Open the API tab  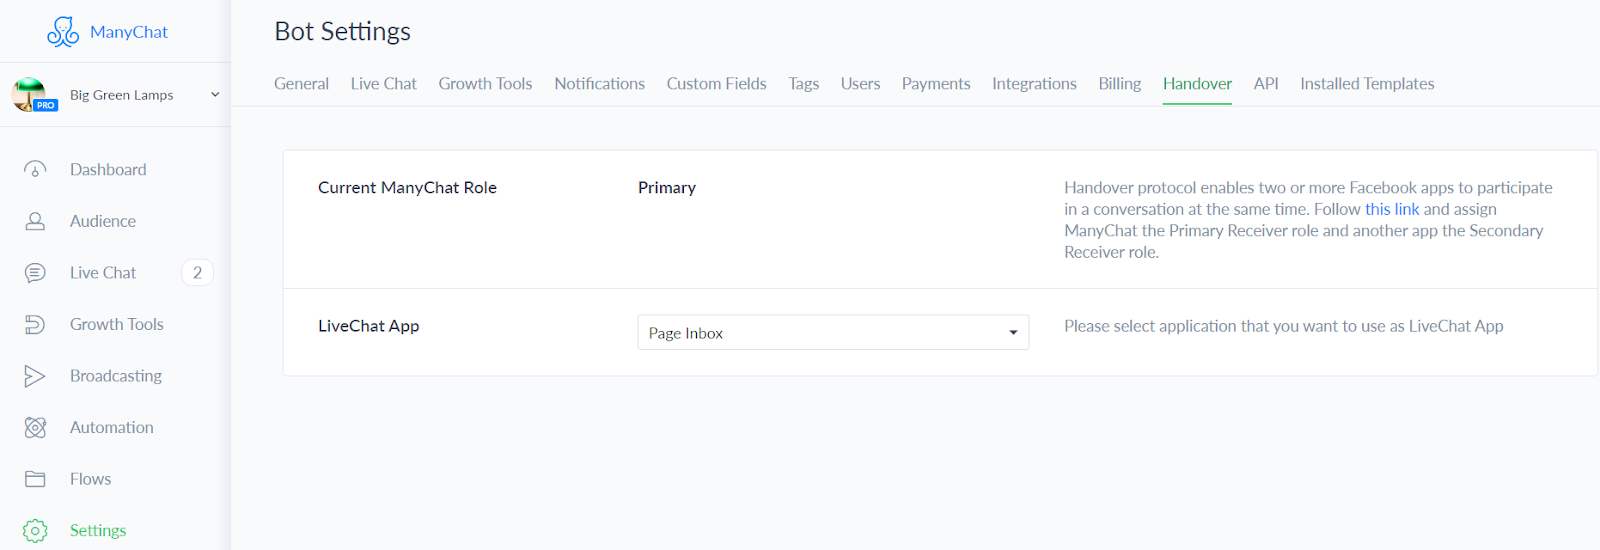click(1266, 84)
